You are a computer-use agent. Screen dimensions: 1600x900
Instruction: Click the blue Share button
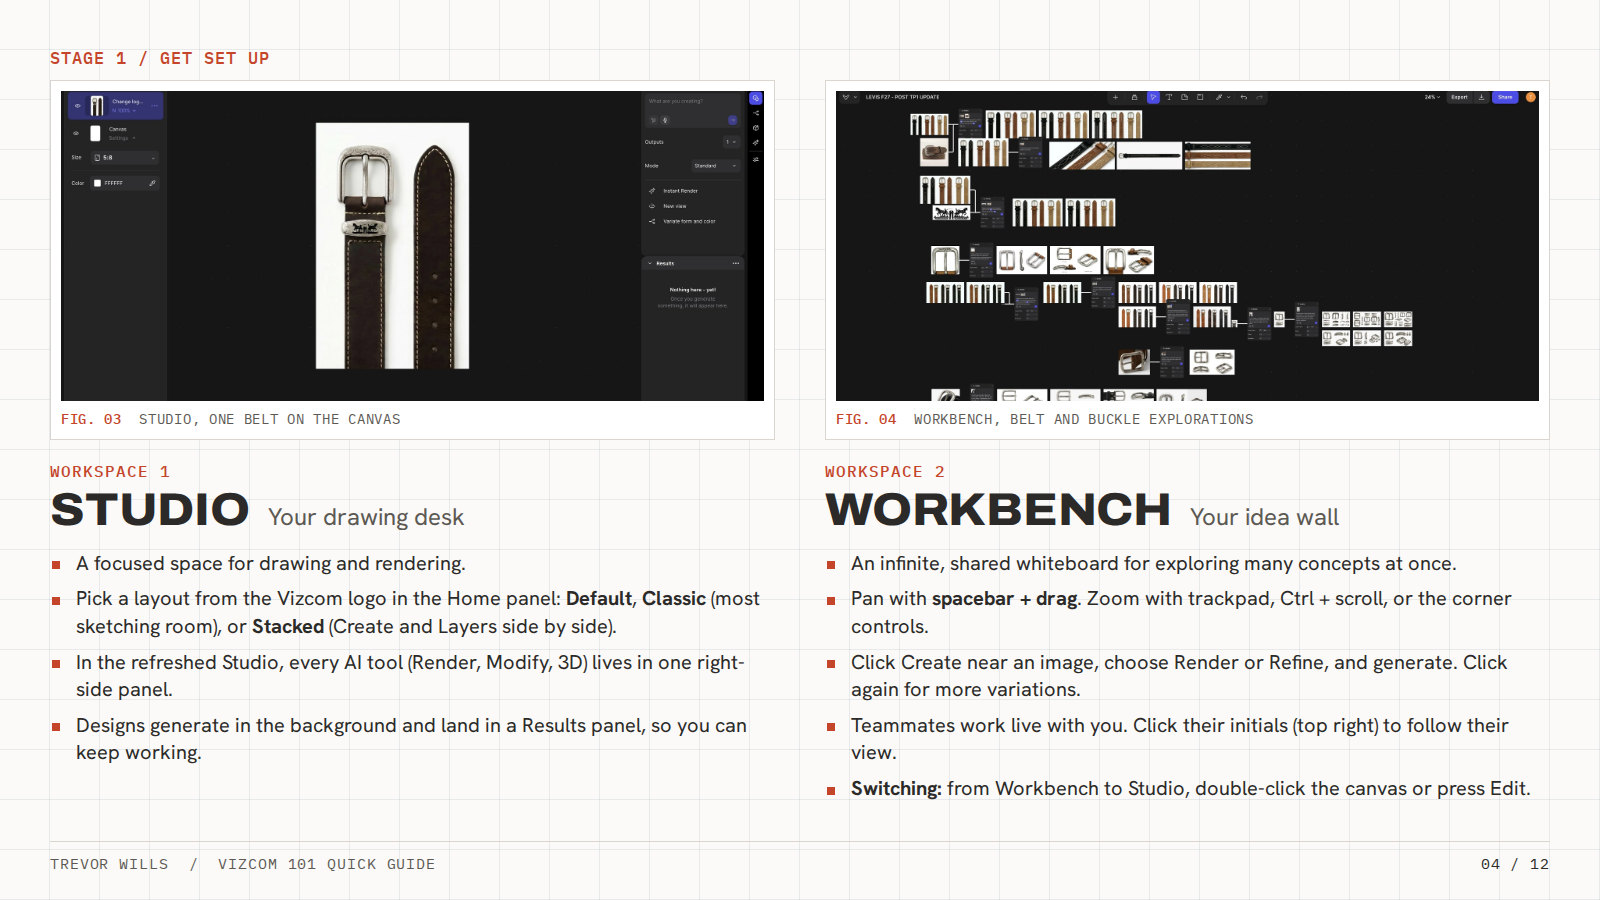click(x=1505, y=97)
